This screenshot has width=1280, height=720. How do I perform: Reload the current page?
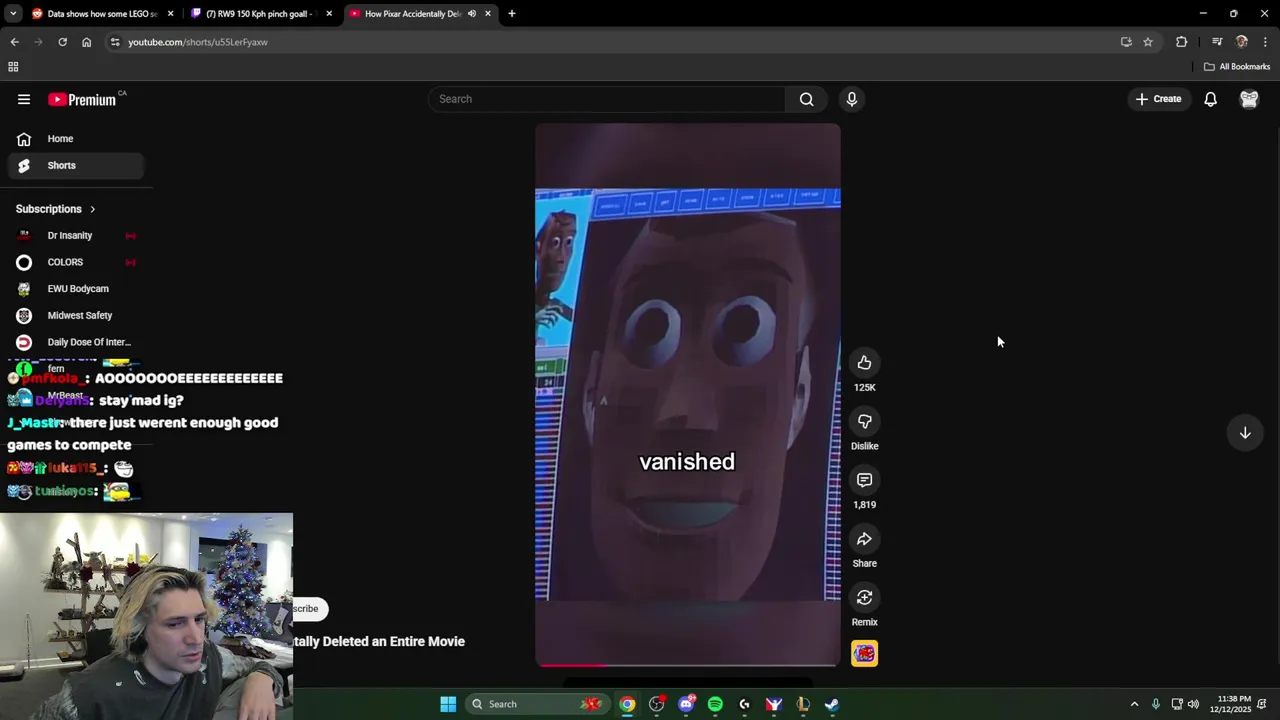[62, 42]
